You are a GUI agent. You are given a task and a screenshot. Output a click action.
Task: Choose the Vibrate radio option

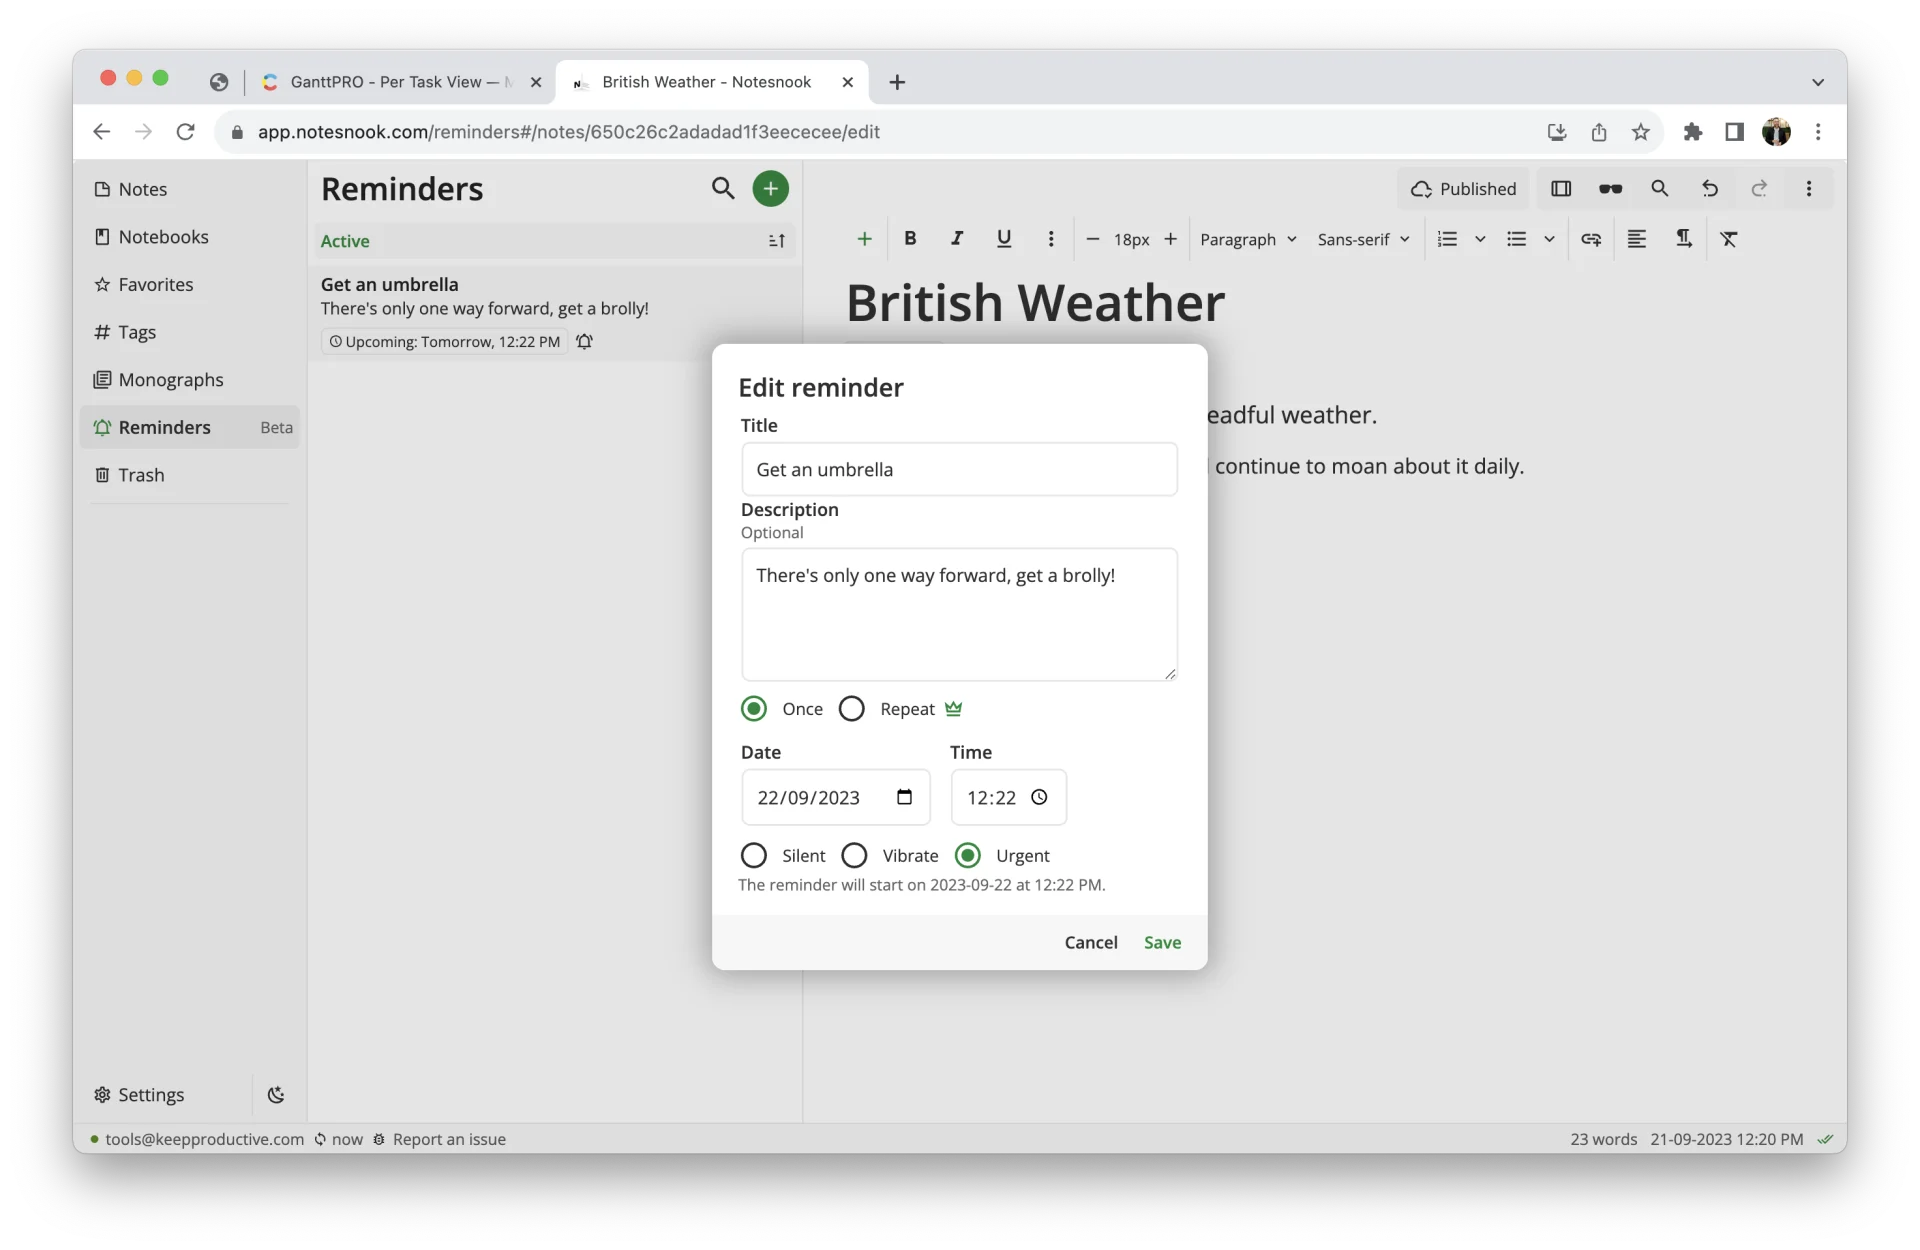coord(854,856)
